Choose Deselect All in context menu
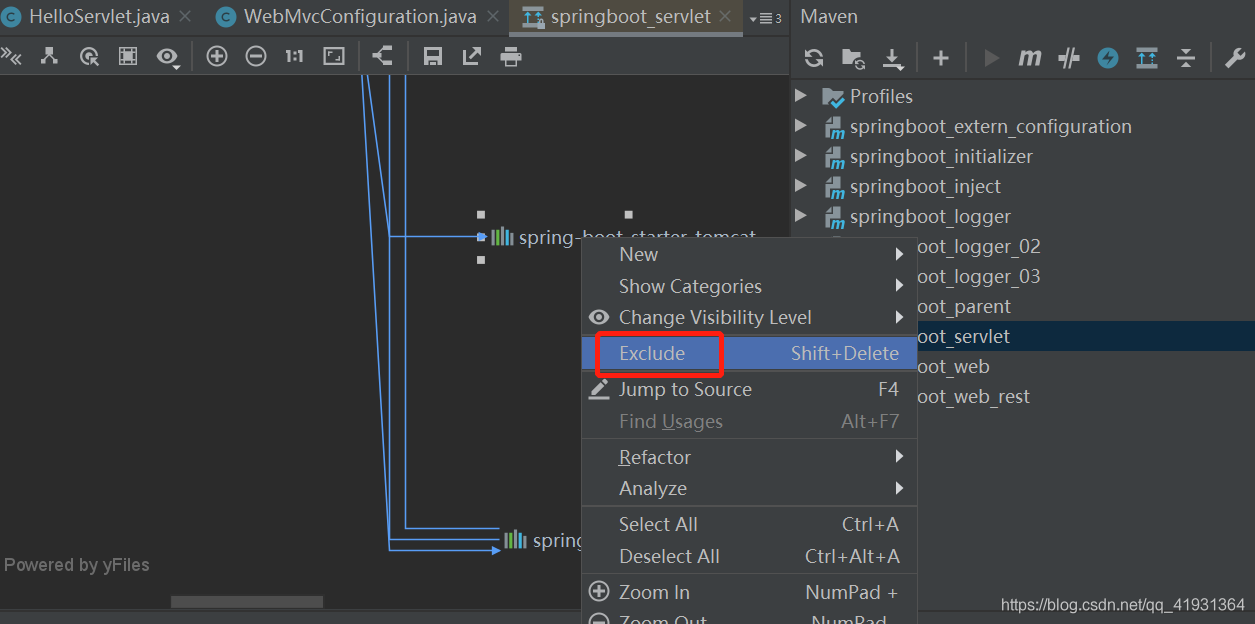This screenshot has width=1255, height=624. [x=749, y=556]
